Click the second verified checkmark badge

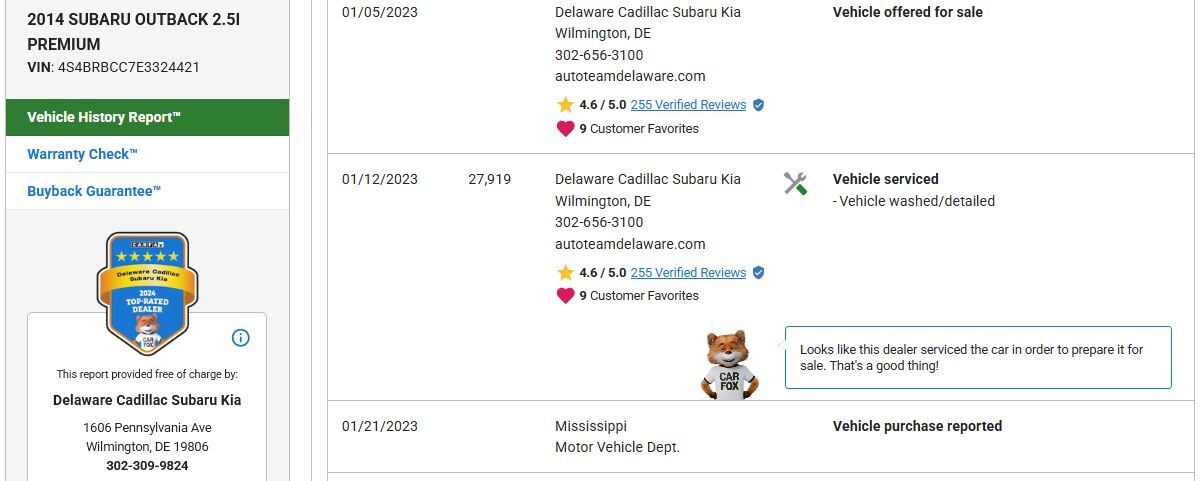(x=758, y=272)
